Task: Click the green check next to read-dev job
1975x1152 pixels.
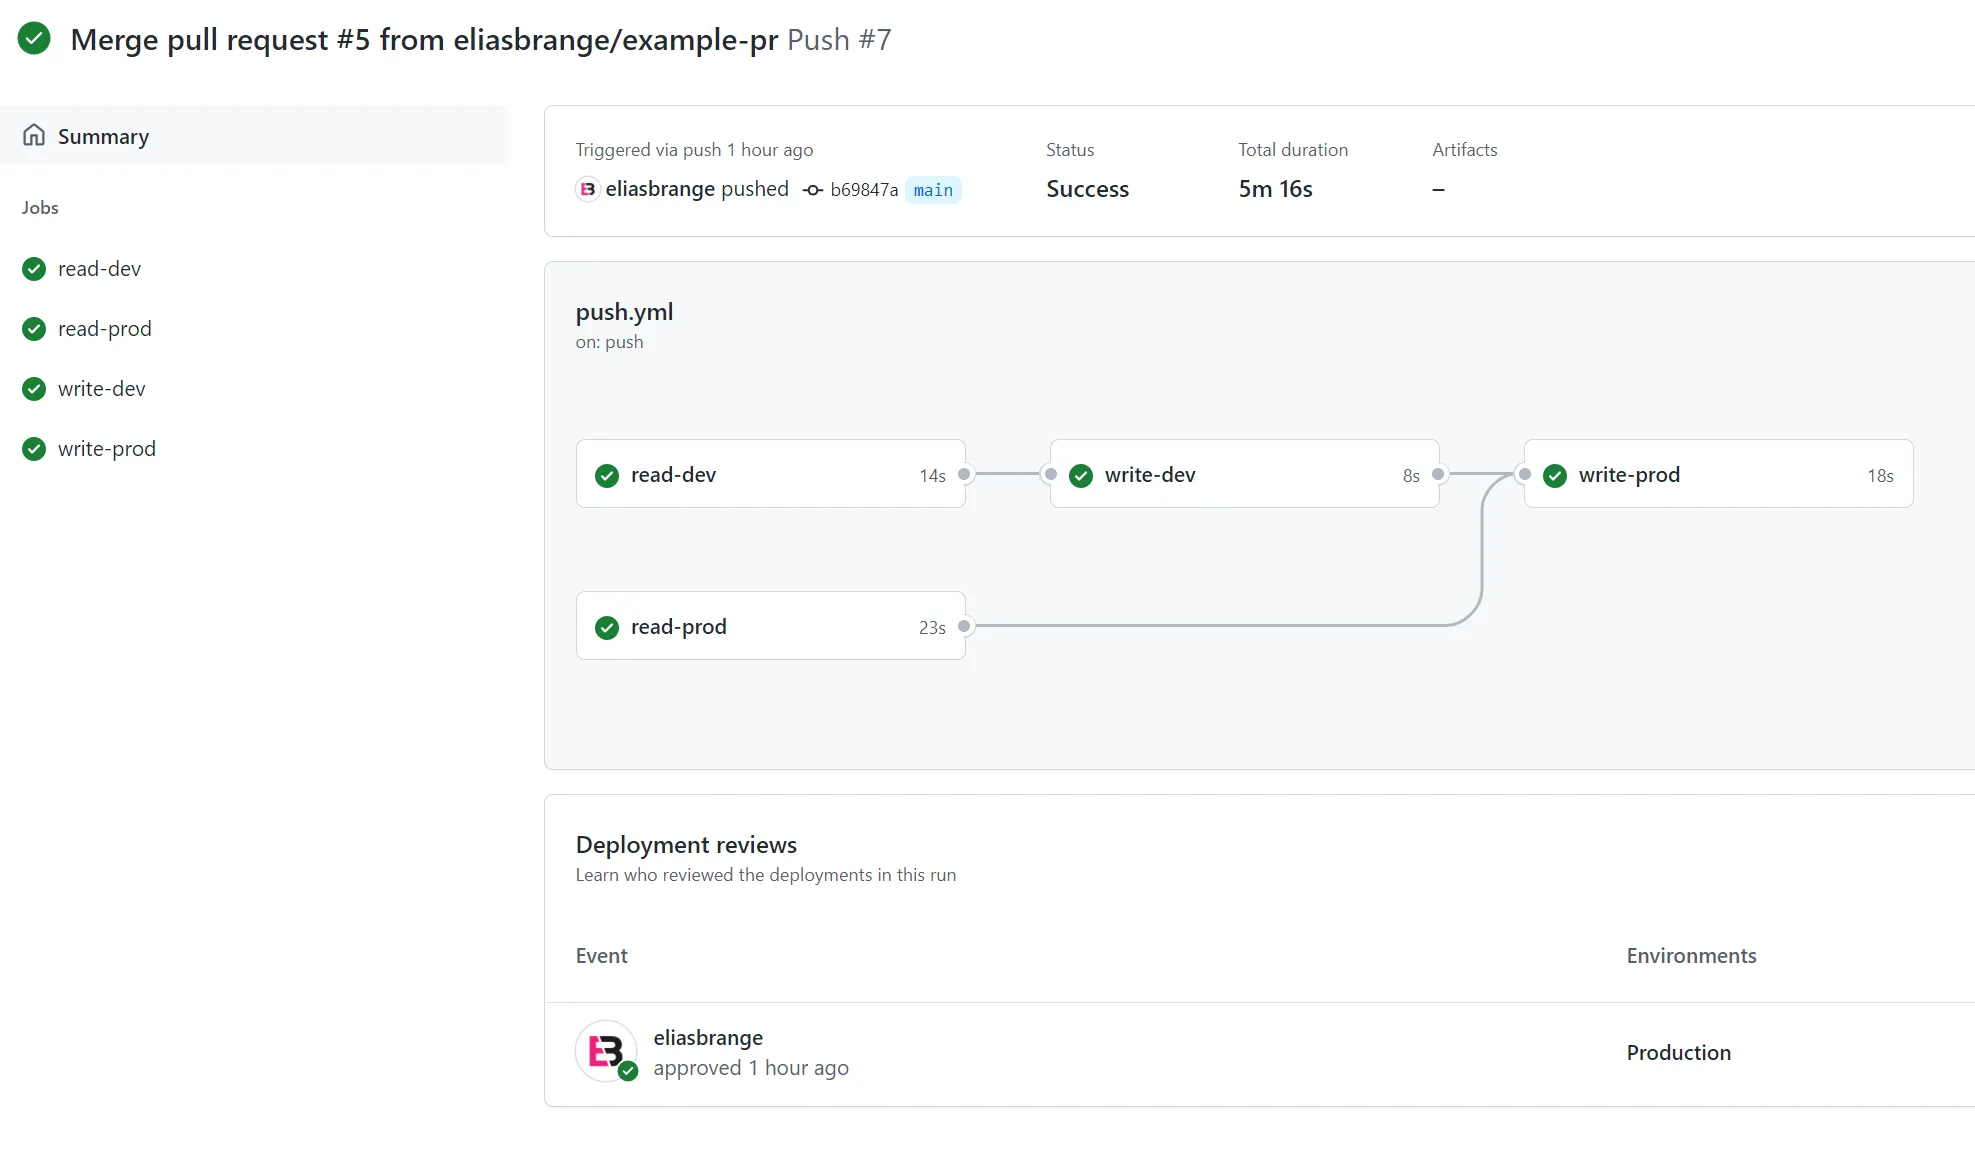Action: pyautogui.click(x=33, y=268)
